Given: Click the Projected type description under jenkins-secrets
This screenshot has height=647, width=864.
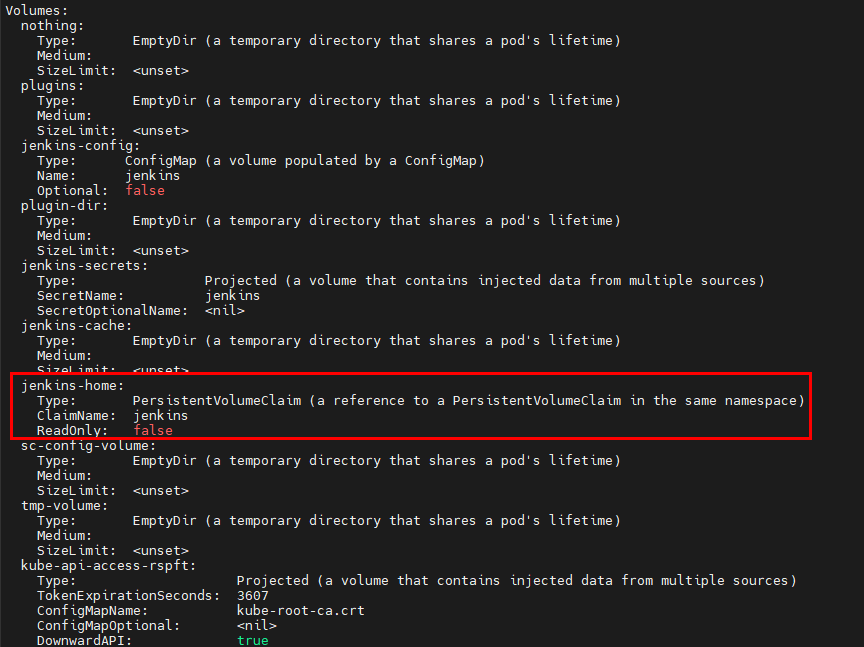Looking at the screenshot, I should point(484,281).
